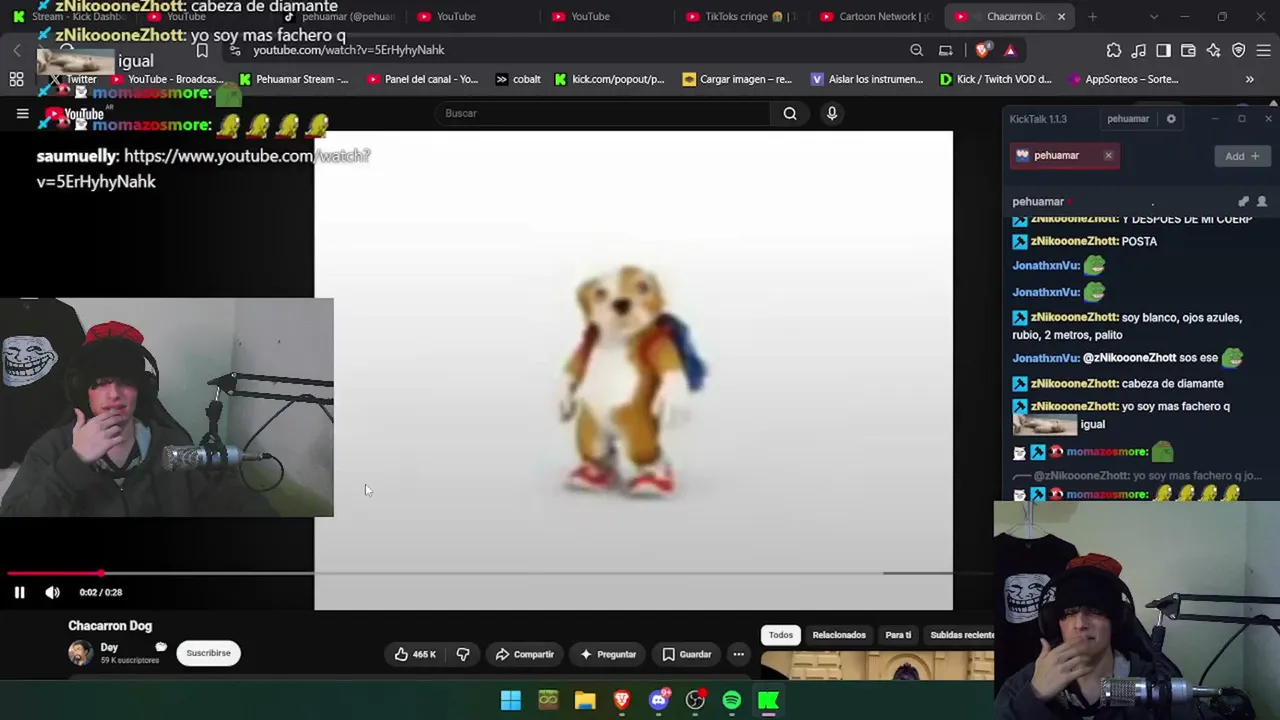Open the browser Extensions puzzle icon

click(1114, 50)
